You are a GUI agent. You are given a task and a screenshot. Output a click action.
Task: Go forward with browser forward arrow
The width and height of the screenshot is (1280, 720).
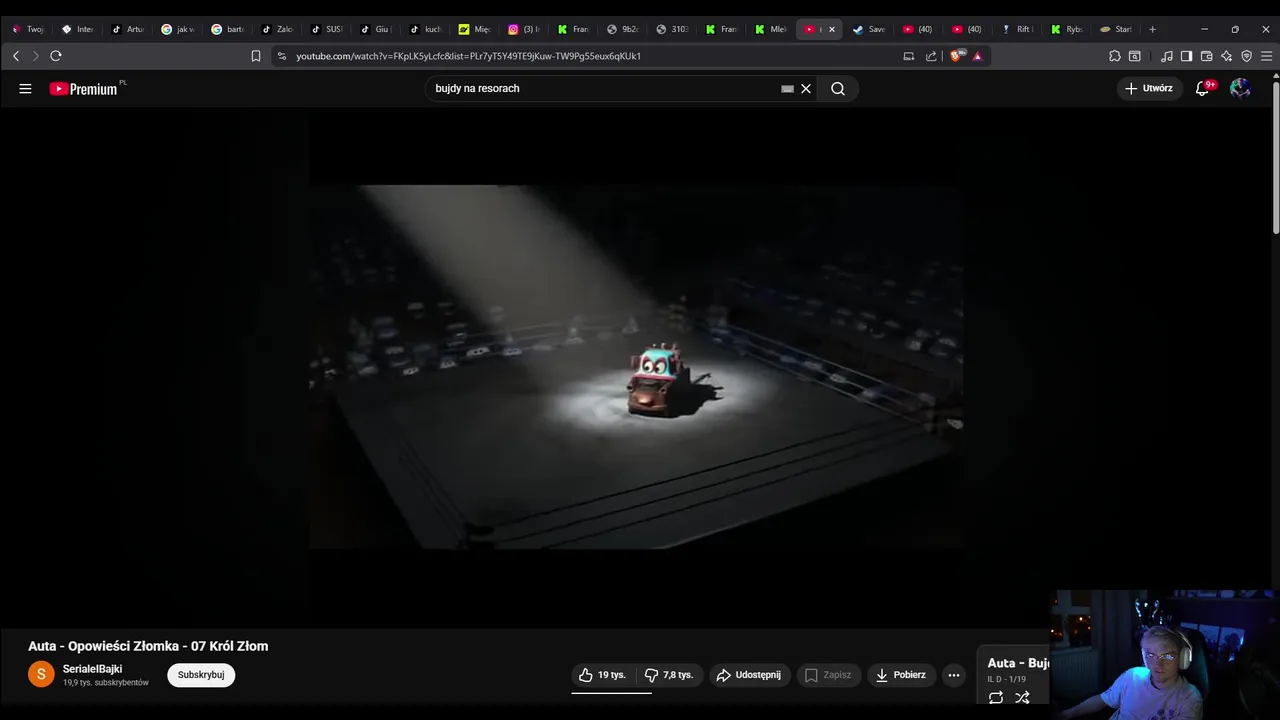point(35,56)
